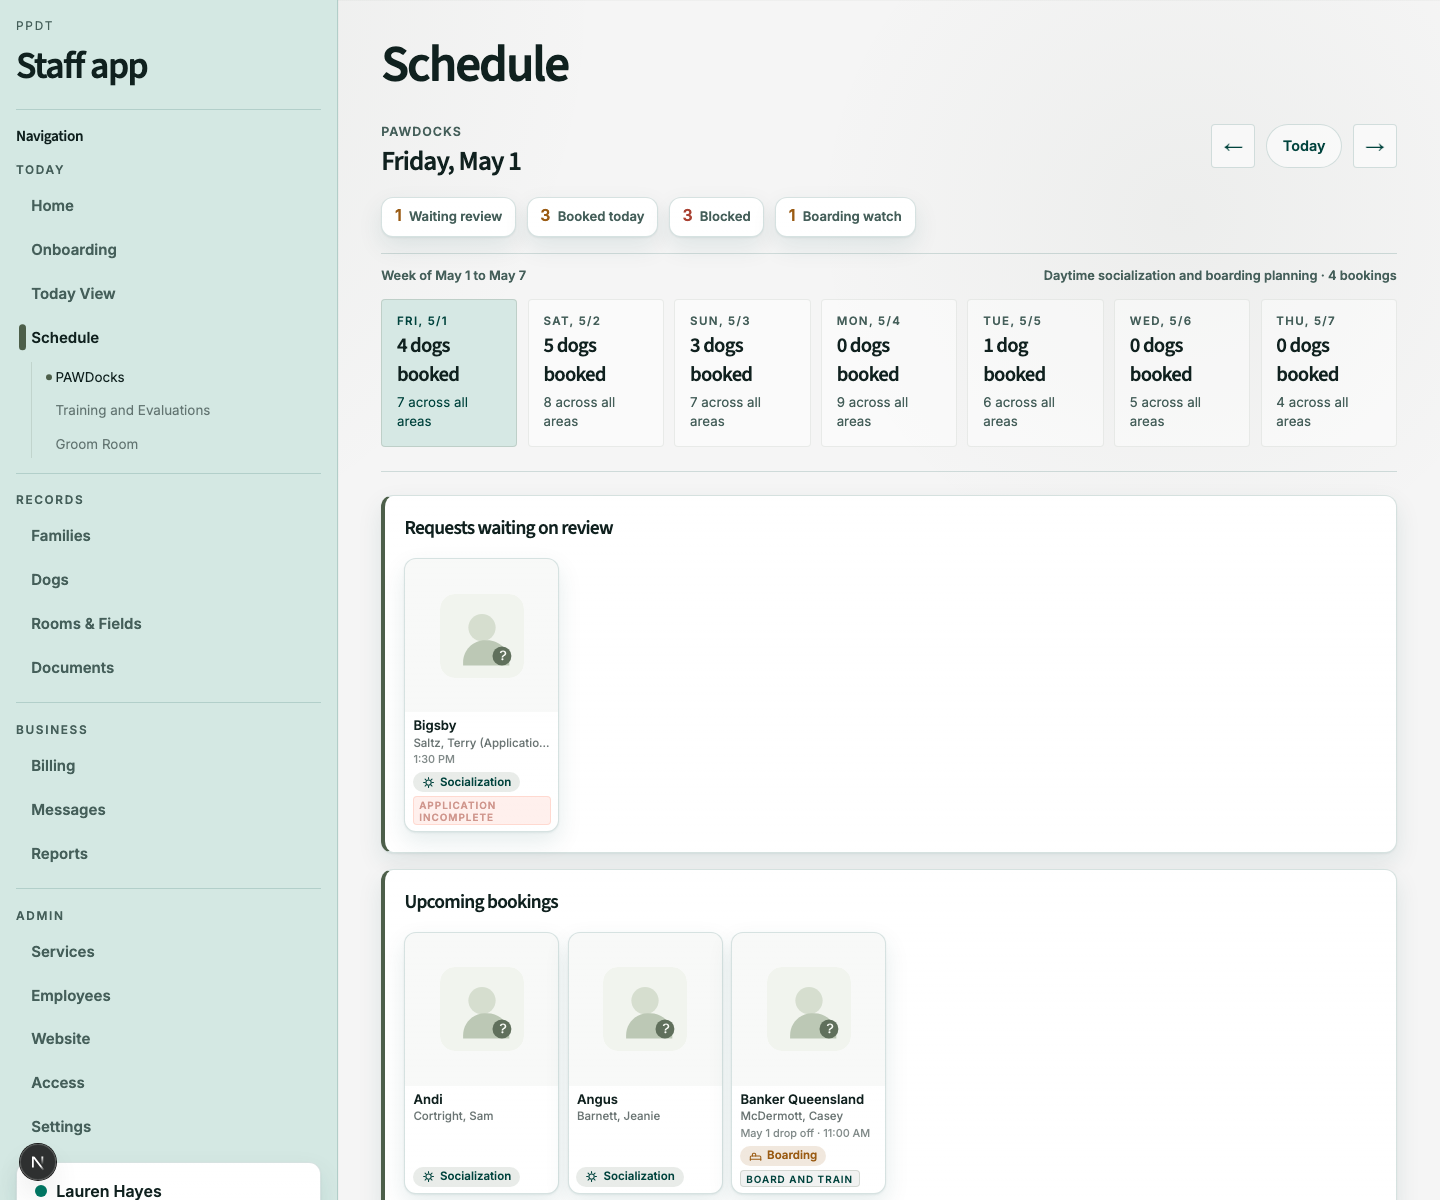Image resolution: width=1440 pixels, height=1200 pixels.
Task: Click sun icon on Bigsby's Socialization tag
Action: click(x=428, y=782)
